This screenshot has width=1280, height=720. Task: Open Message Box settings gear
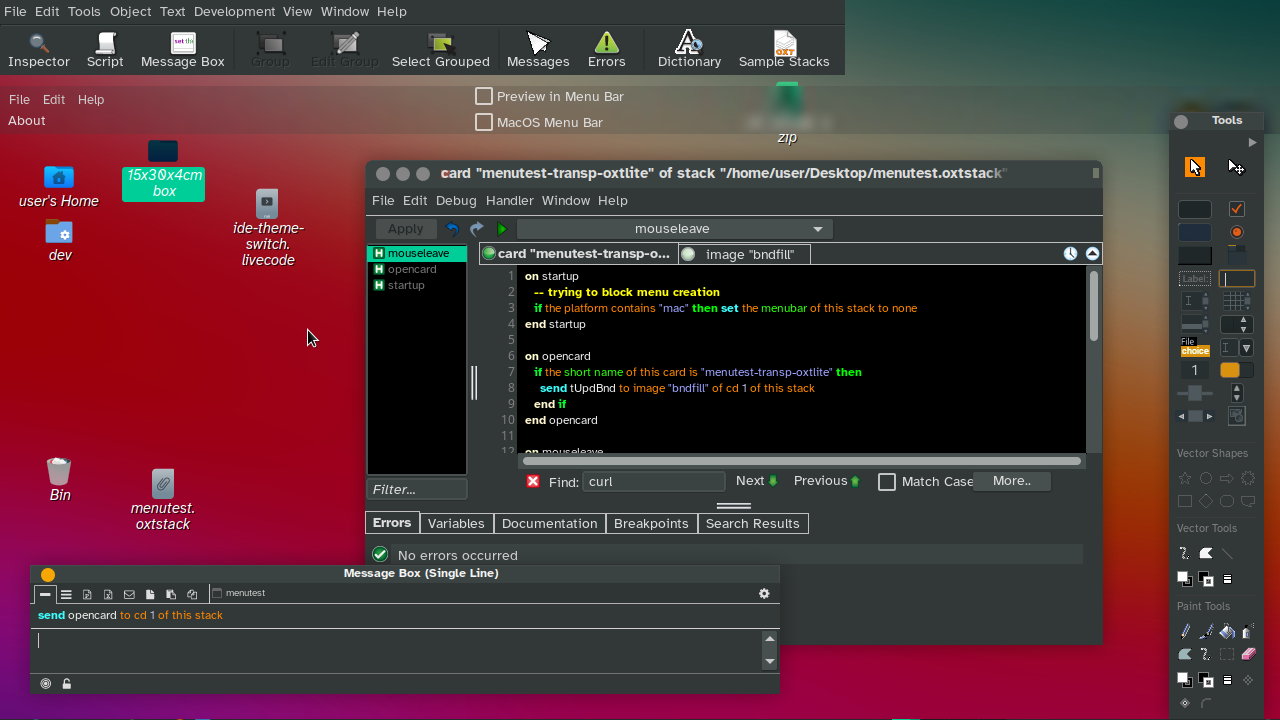[764, 593]
